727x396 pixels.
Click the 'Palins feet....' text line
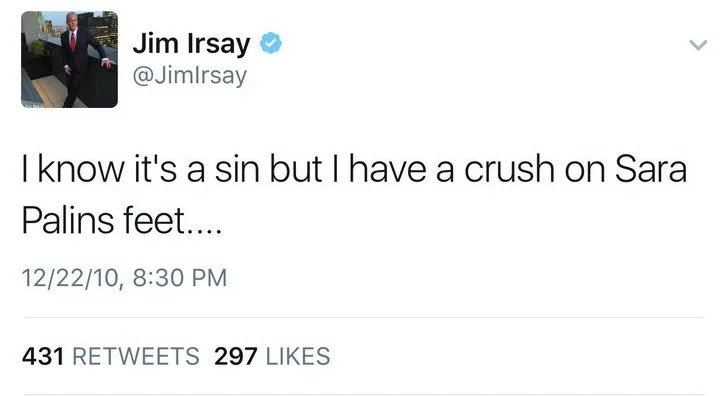tap(122, 220)
